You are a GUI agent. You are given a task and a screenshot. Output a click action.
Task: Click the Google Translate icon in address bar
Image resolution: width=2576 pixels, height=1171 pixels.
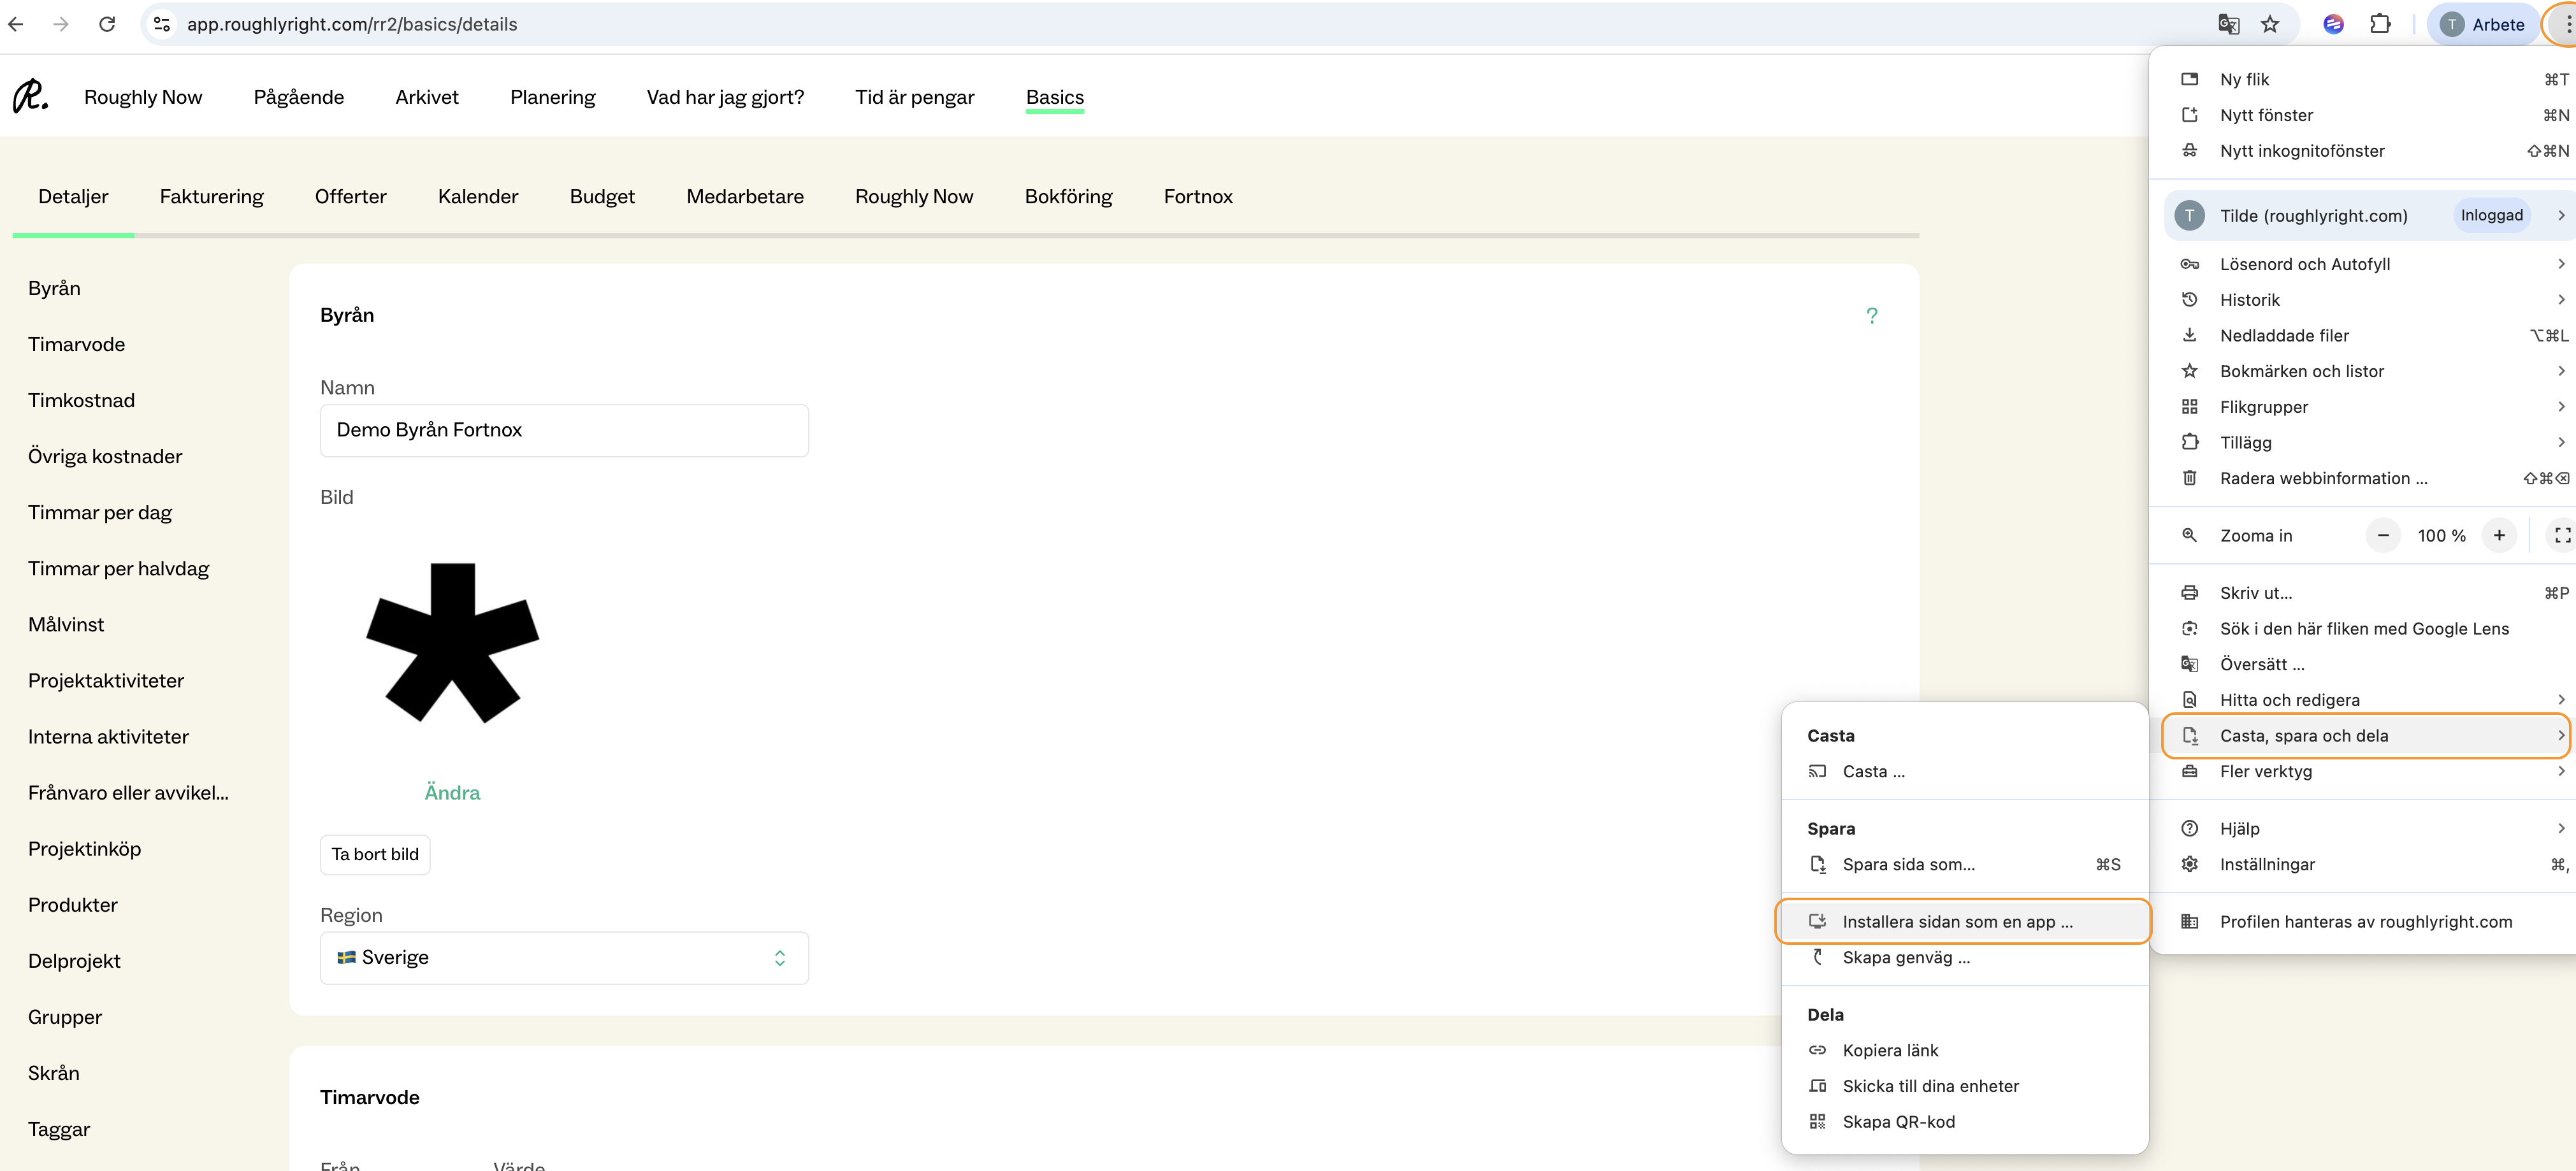[2228, 24]
